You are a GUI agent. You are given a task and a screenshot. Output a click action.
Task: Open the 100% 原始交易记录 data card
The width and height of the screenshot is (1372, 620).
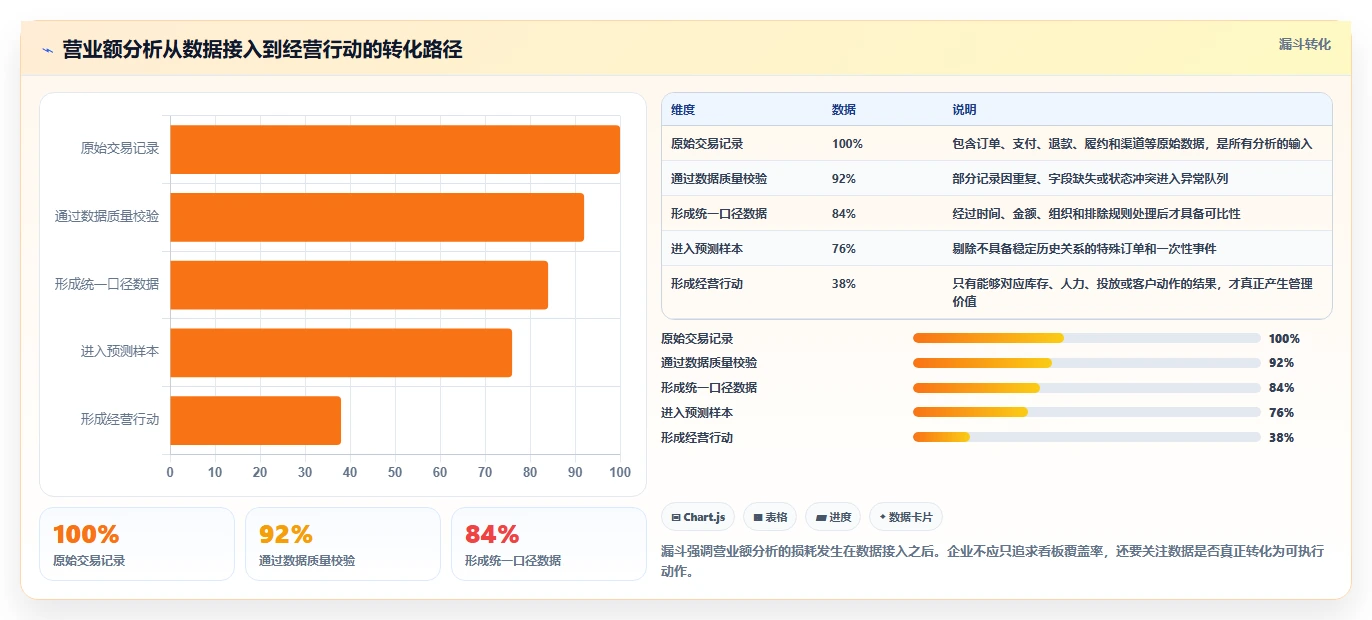[x=137, y=544]
